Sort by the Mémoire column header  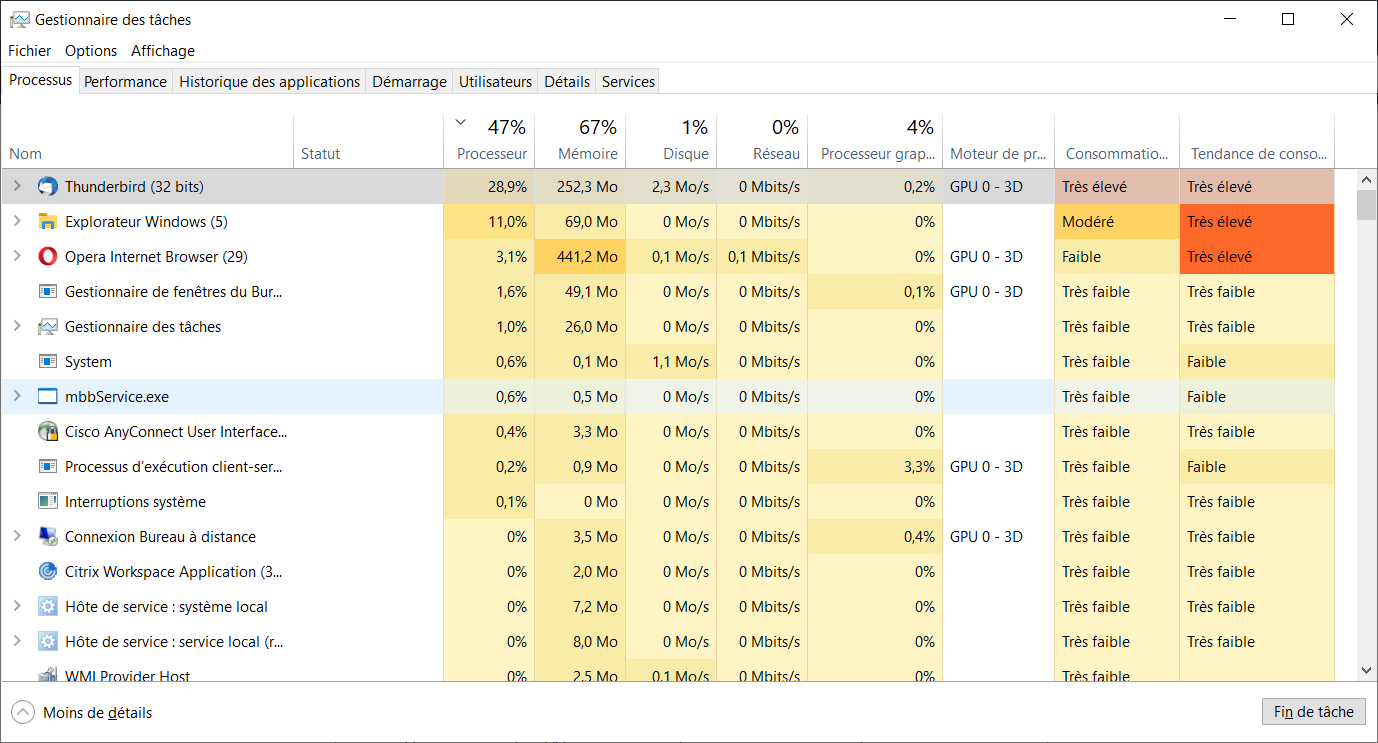580,141
